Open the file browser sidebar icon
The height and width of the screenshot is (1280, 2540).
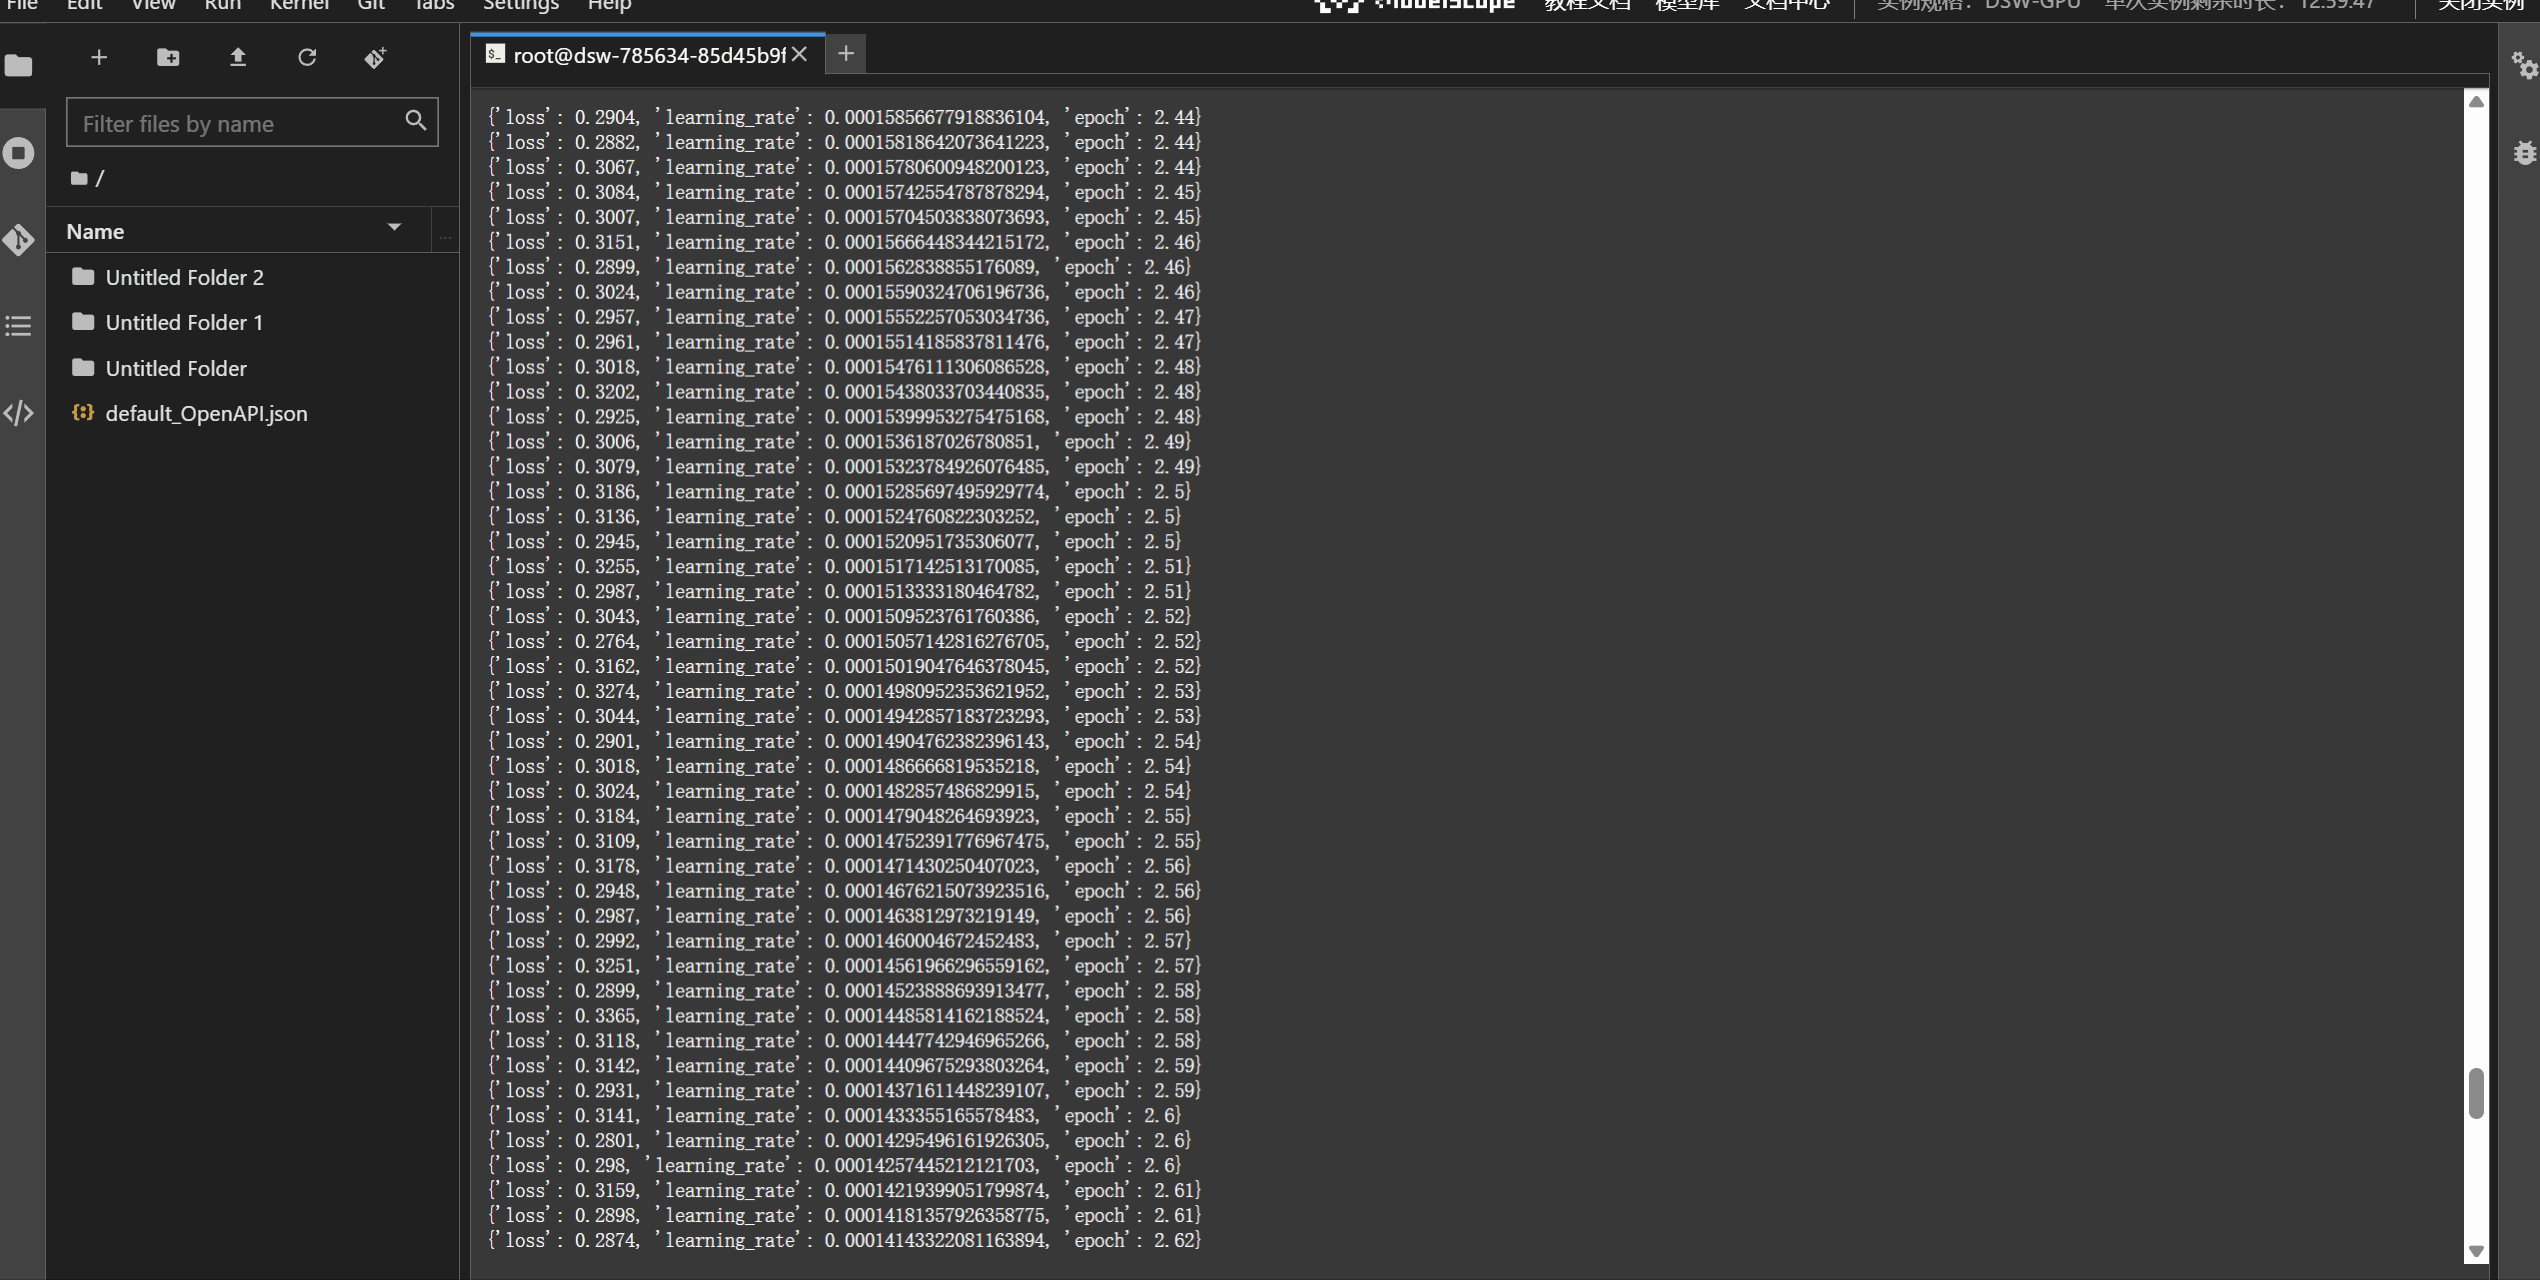(19, 66)
